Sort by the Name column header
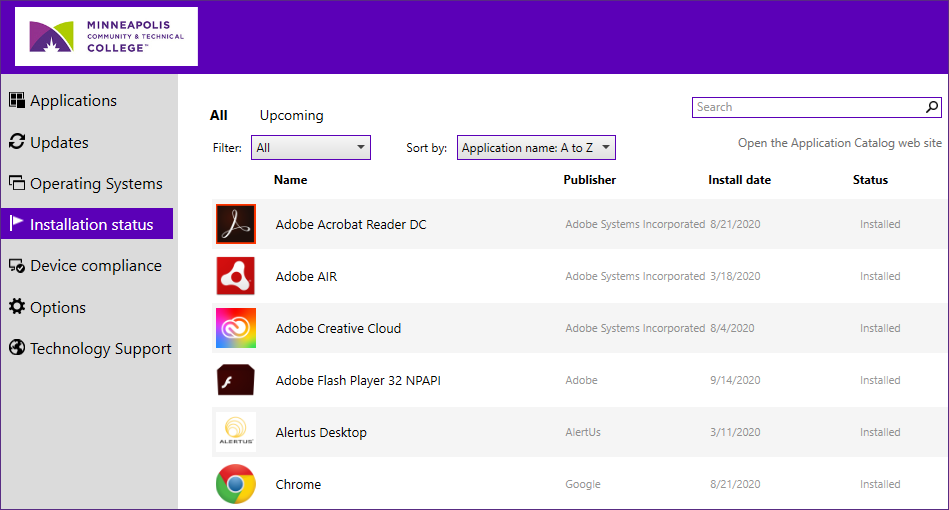Image resolution: width=949 pixels, height=510 pixels. pyautogui.click(x=291, y=180)
